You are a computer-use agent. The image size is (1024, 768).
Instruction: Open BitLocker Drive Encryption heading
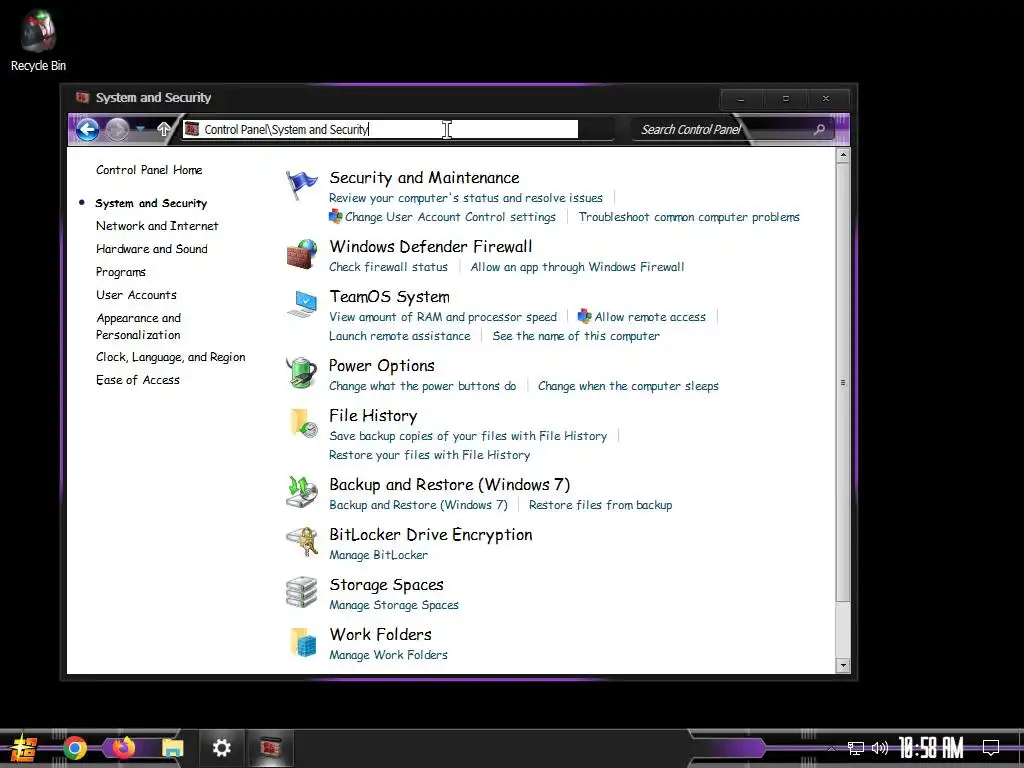pos(430,535)
